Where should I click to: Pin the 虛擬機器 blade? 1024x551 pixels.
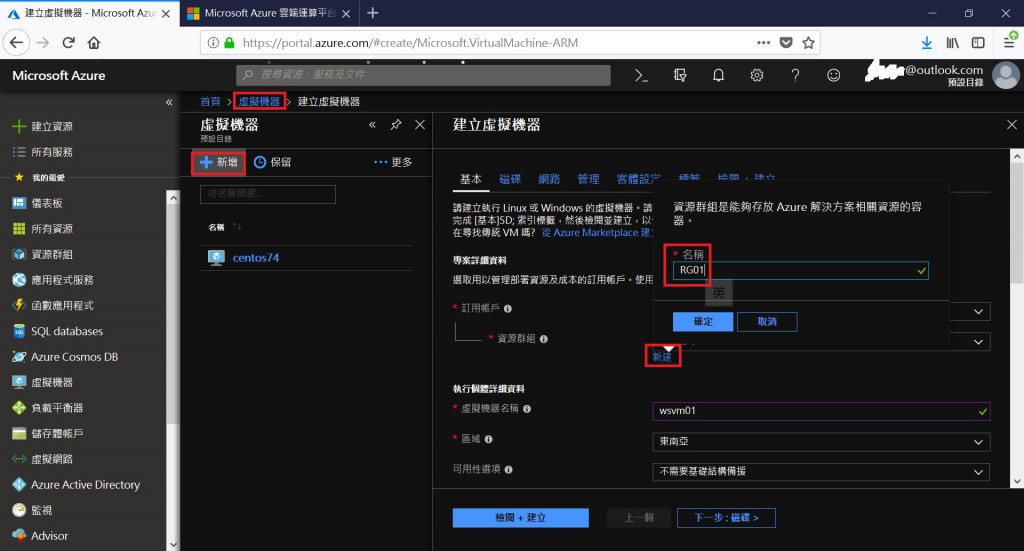click(x=396, y=125)
